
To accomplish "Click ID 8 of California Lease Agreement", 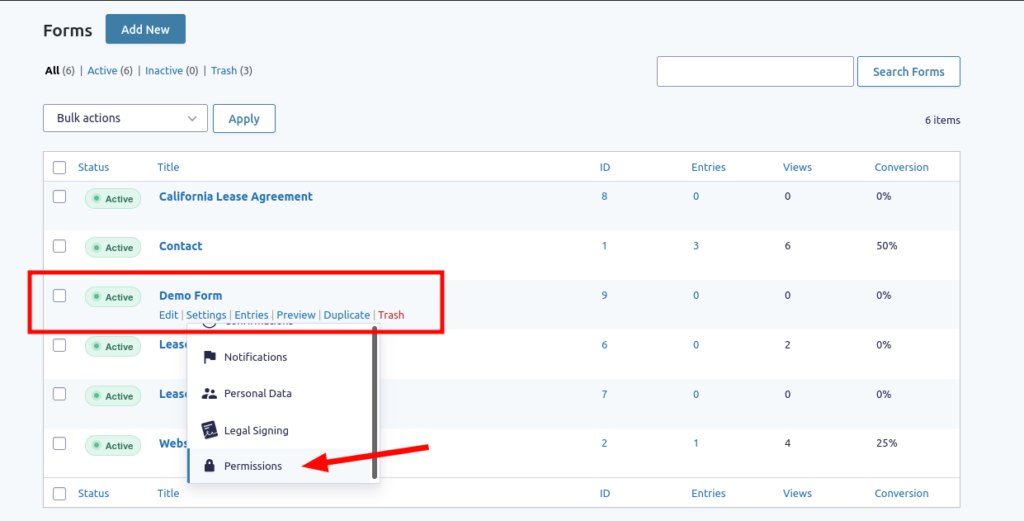I will pyautogui.click(x=604, y=196).
